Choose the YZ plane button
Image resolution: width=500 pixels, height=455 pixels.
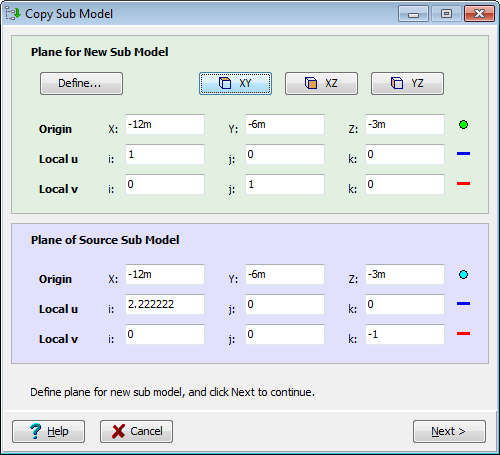coord(407,83)
